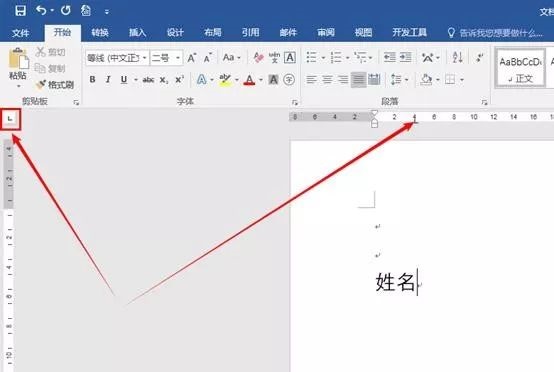Click the 告诉我您想要做什么 search box

(495, 33)
